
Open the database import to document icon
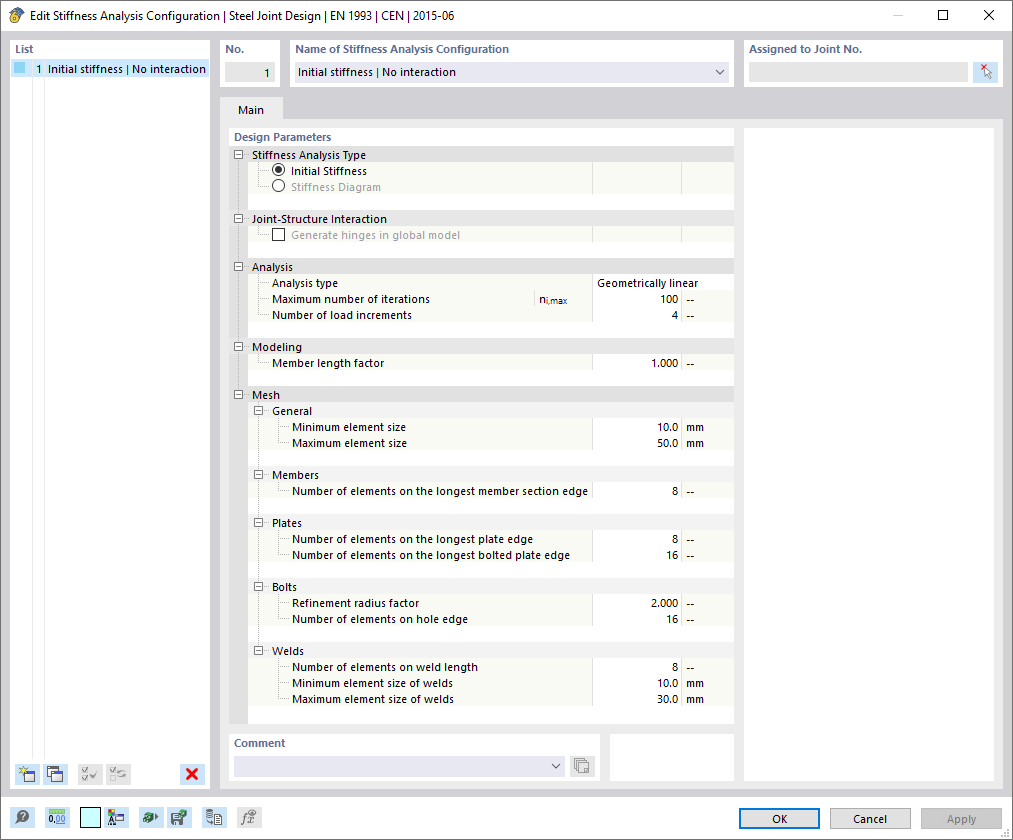(x=214, y=818)
